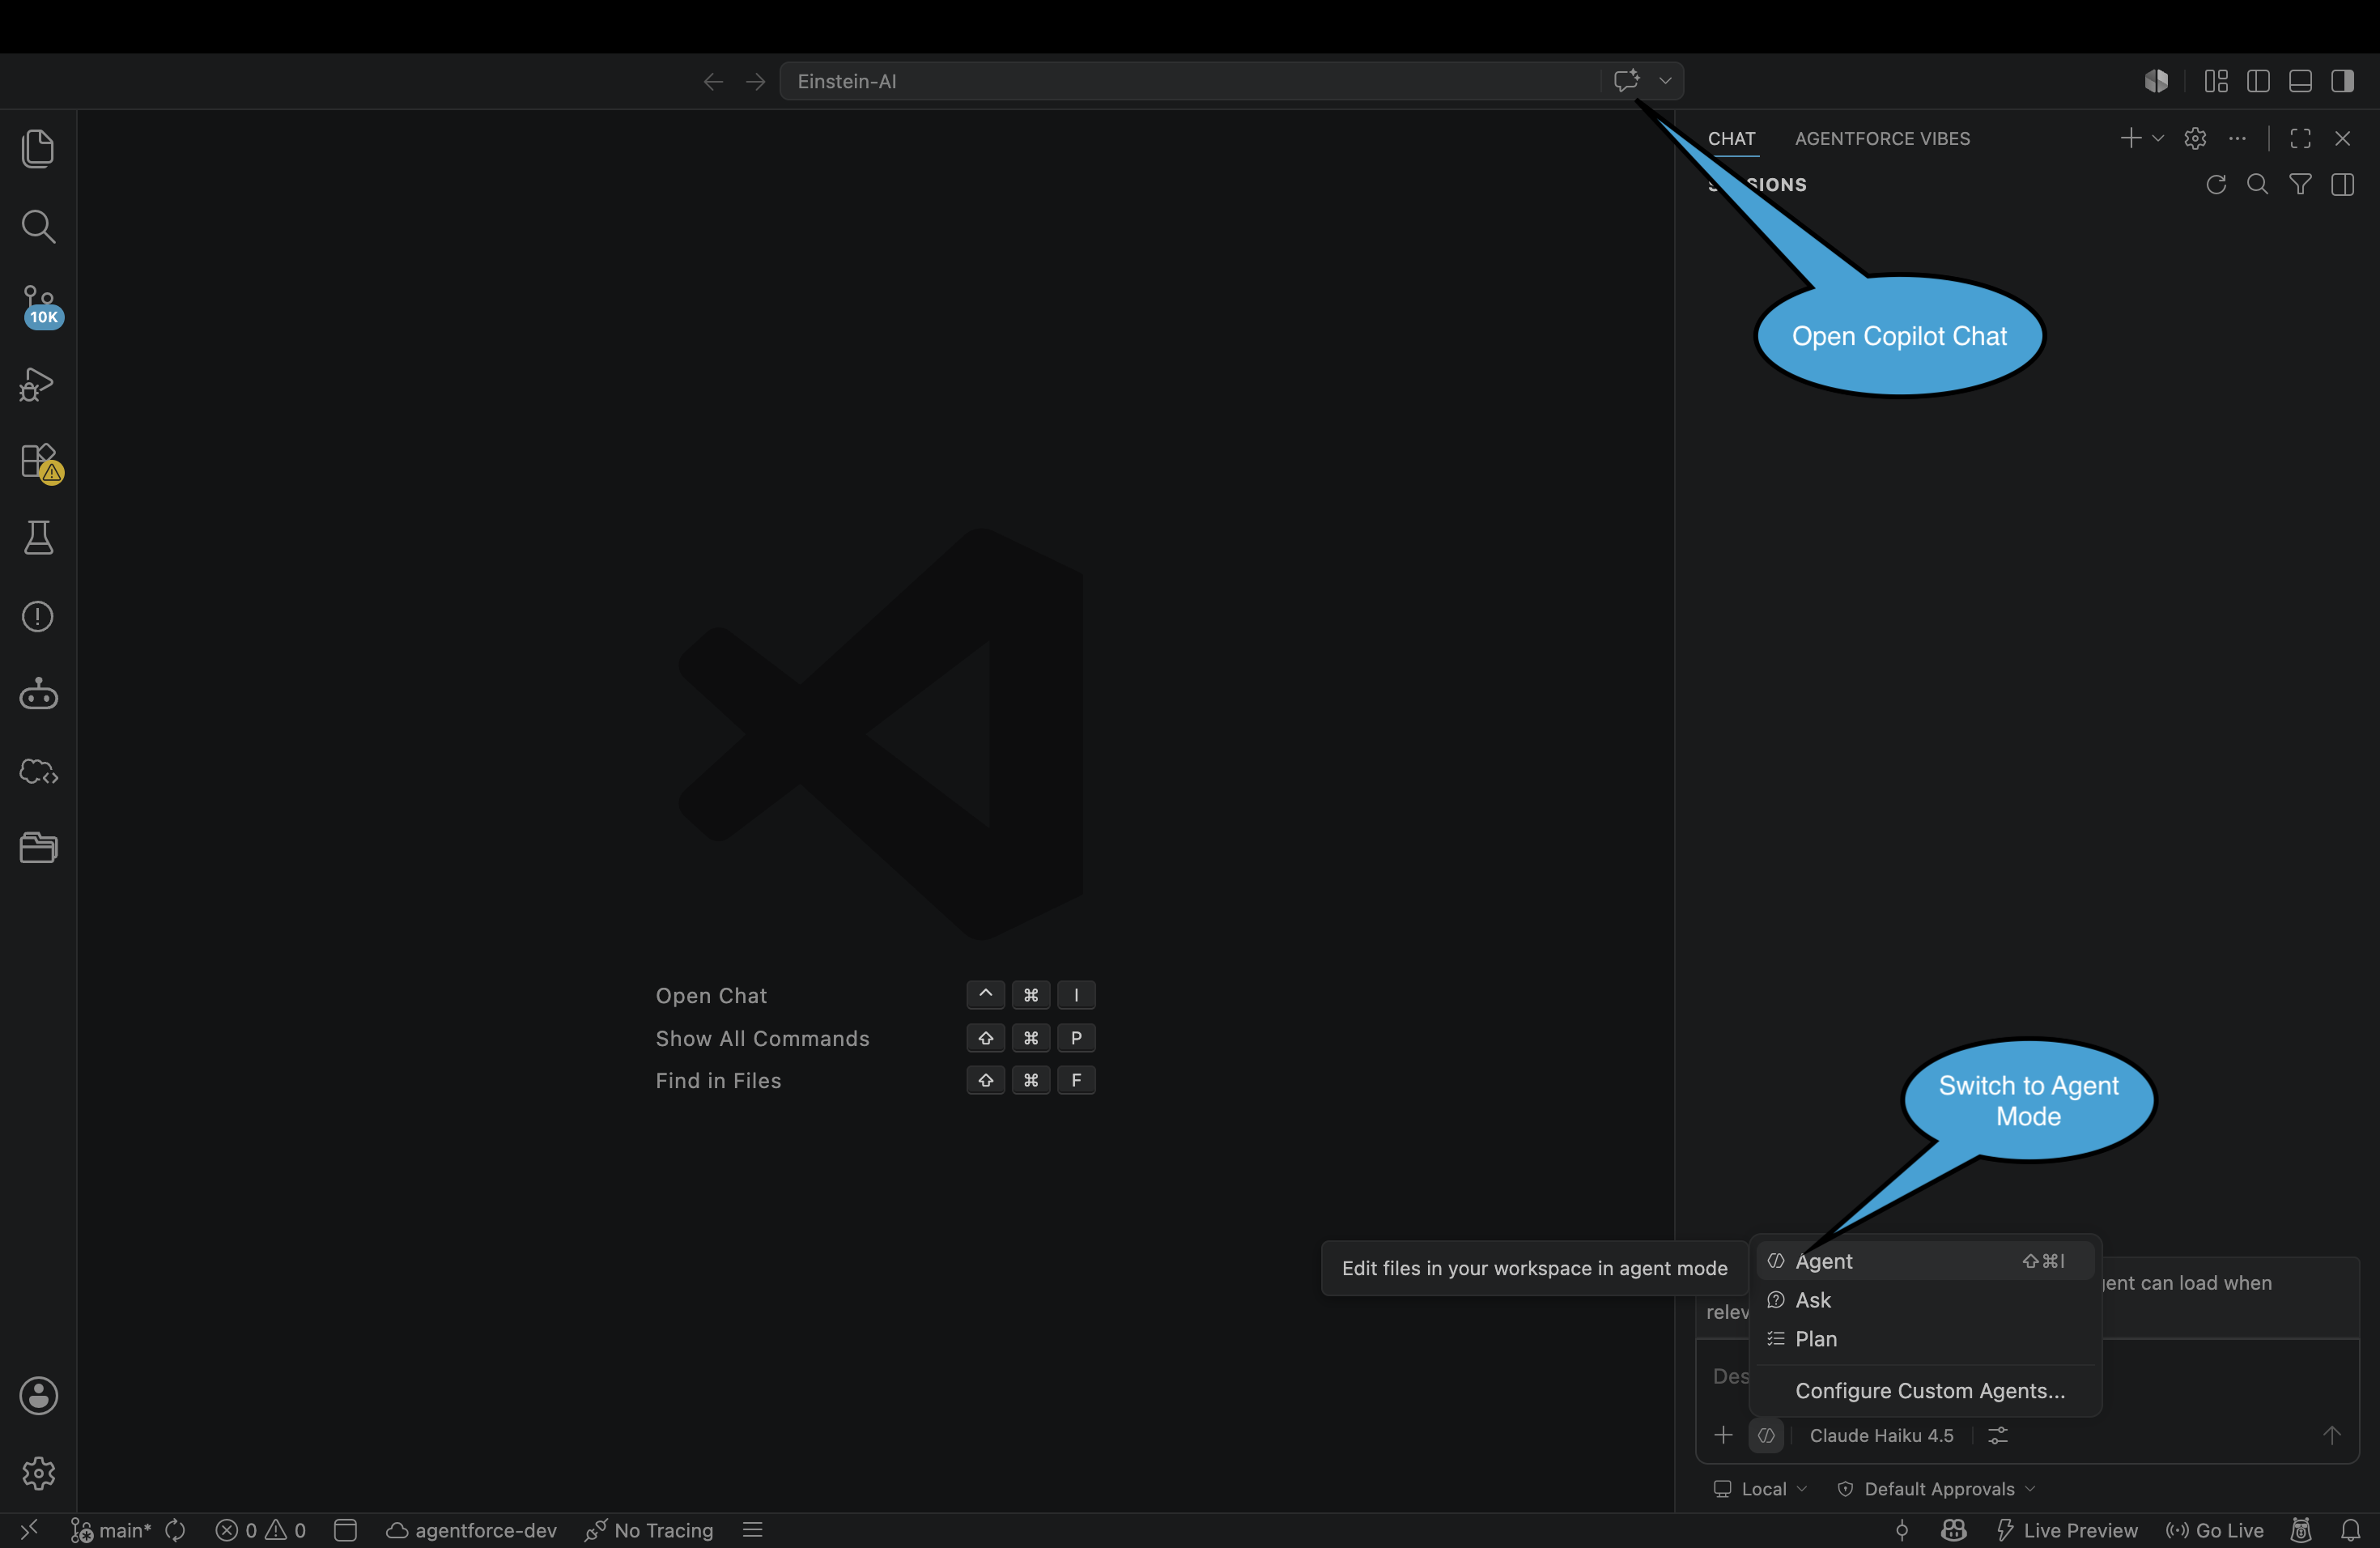Search chat sessions

coord(2258,184)
